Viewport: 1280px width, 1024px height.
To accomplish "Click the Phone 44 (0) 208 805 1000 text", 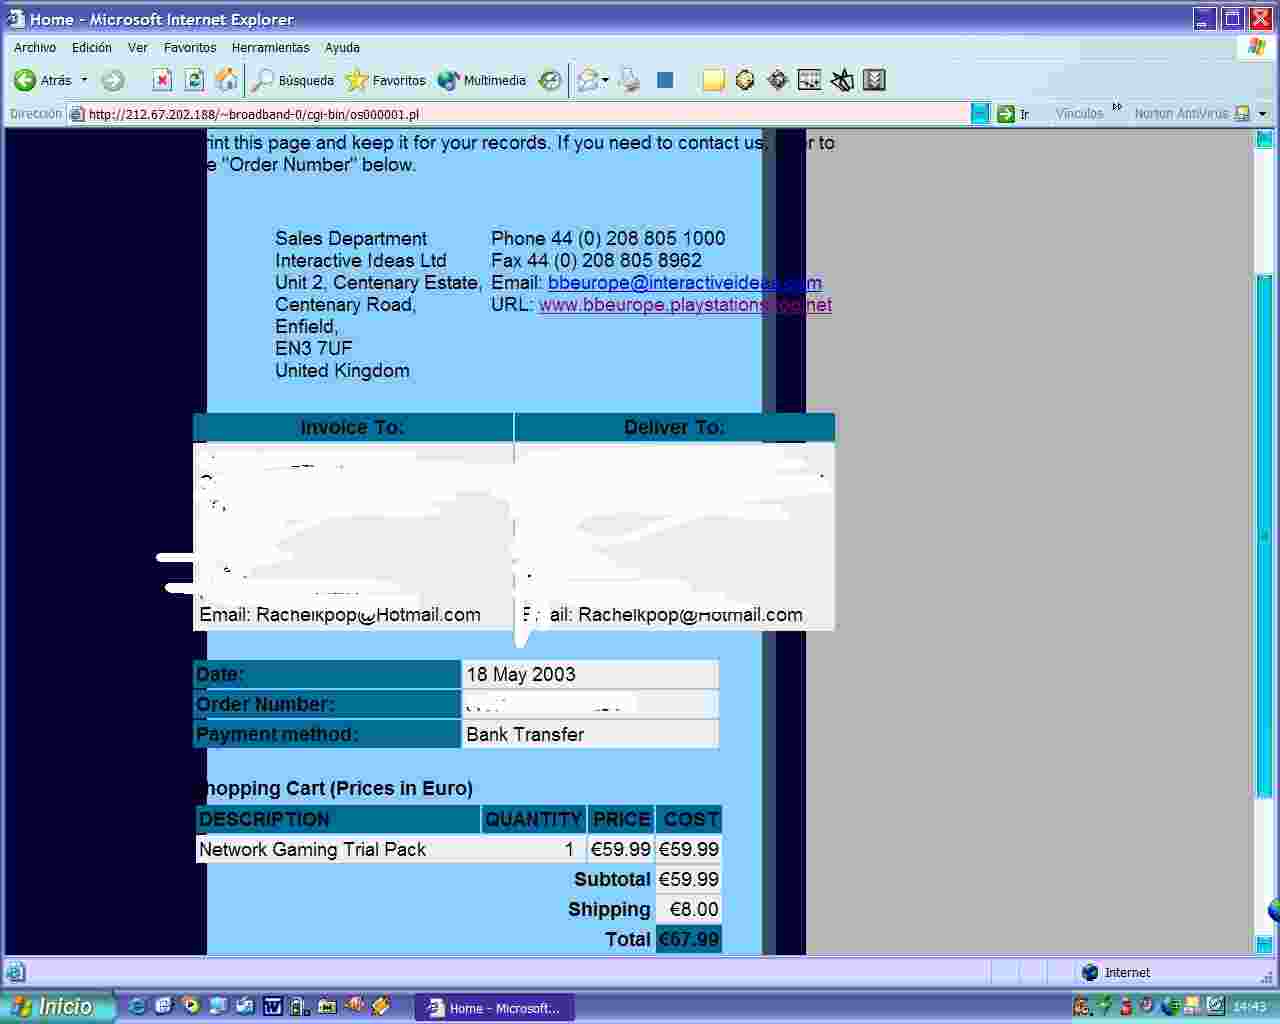I will coord(608,239).
